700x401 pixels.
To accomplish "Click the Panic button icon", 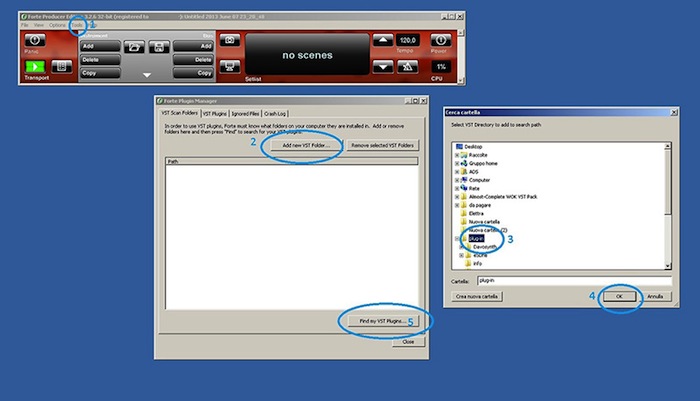I will (35, 41).
